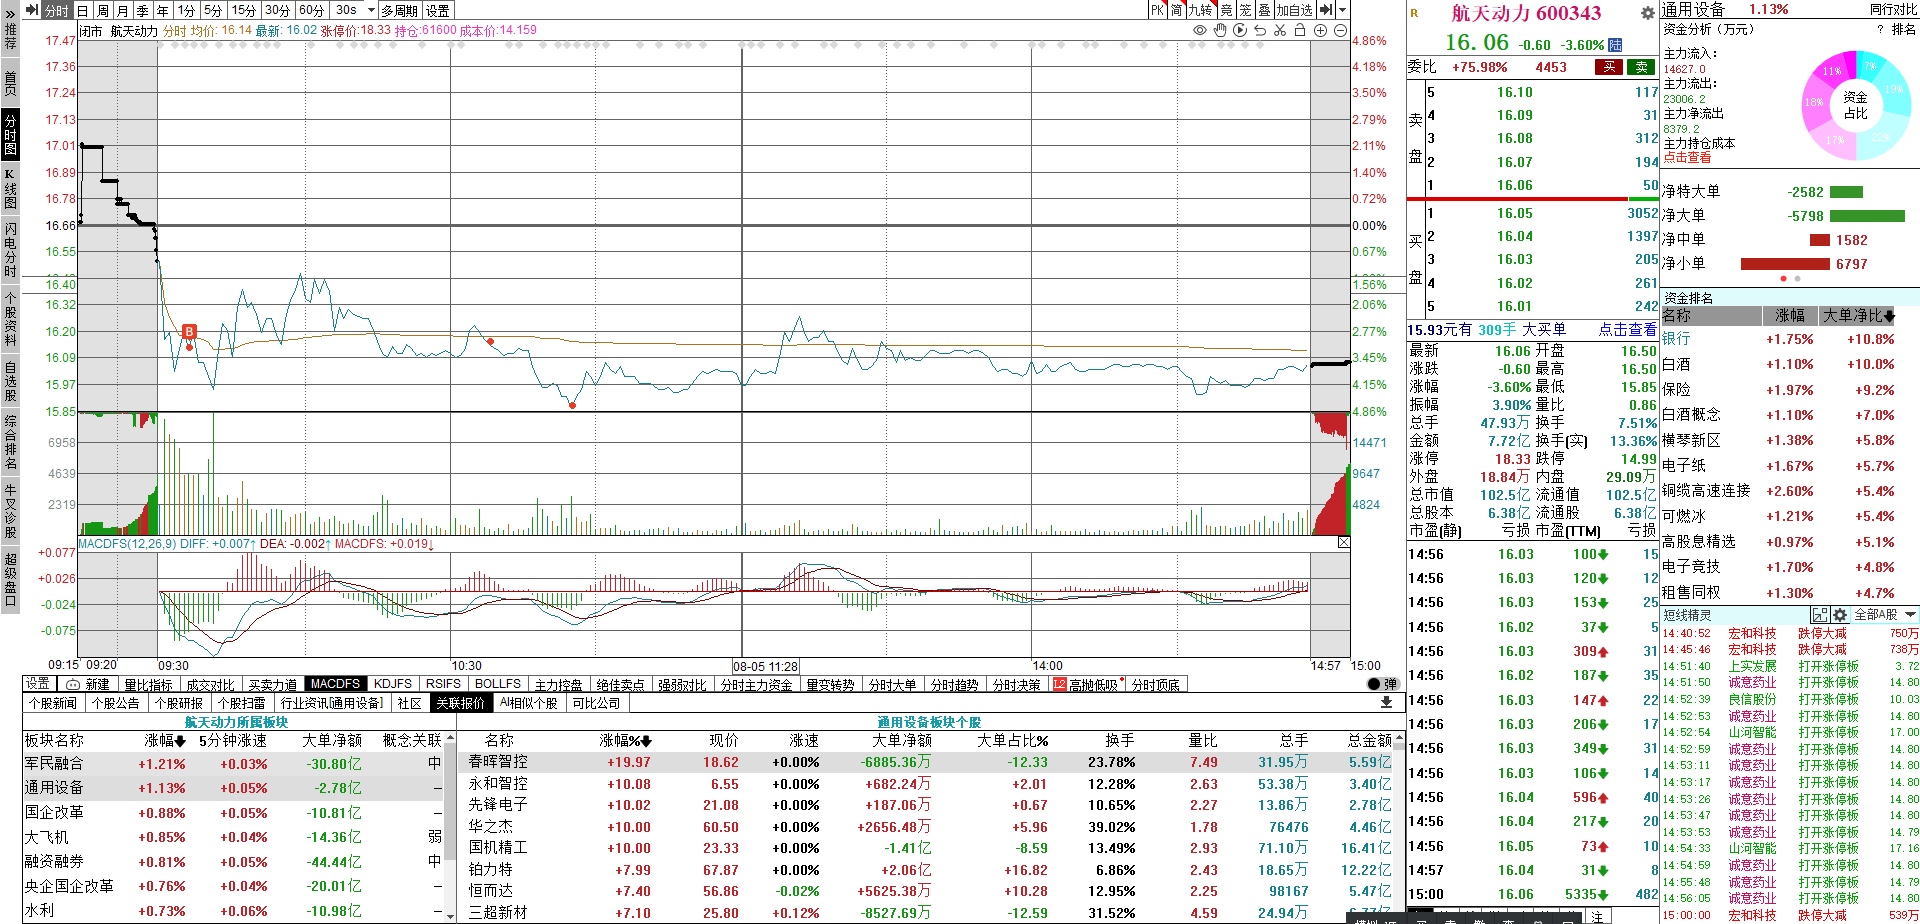
Task: Select the KDJFS indicator tab
Action: click(392, 684)
